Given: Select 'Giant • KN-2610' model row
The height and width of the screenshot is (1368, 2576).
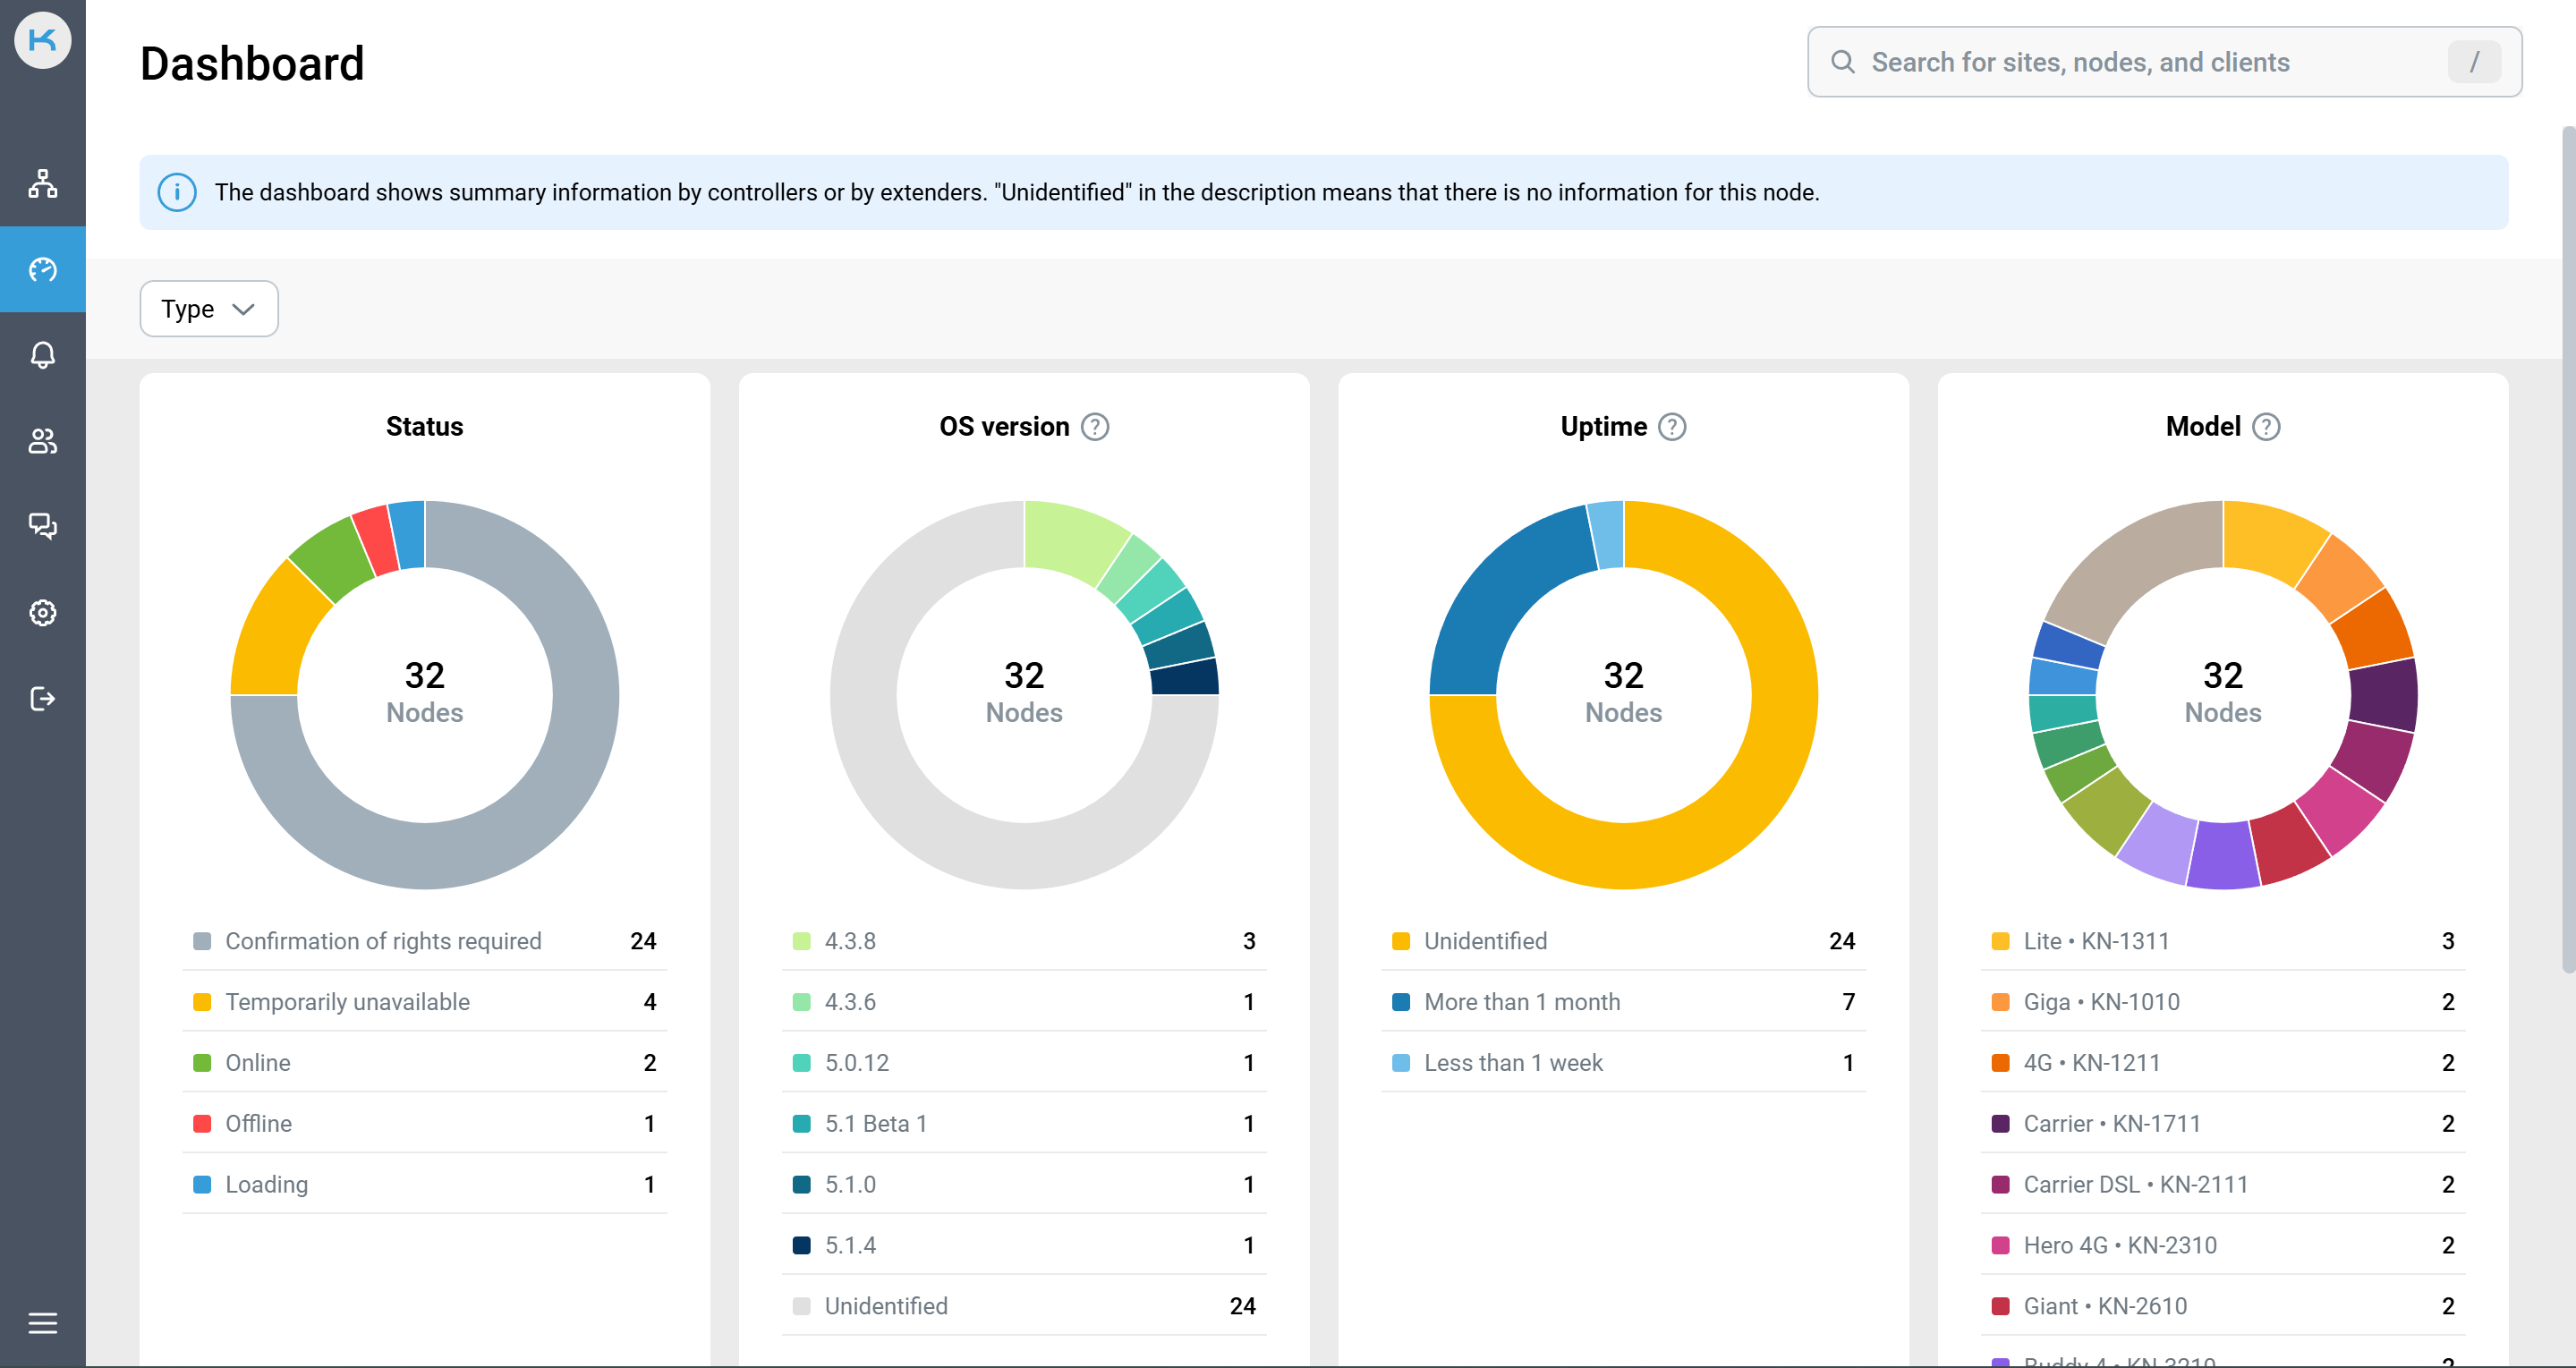Looking at the screenshot, I should coord(2223,1306).
